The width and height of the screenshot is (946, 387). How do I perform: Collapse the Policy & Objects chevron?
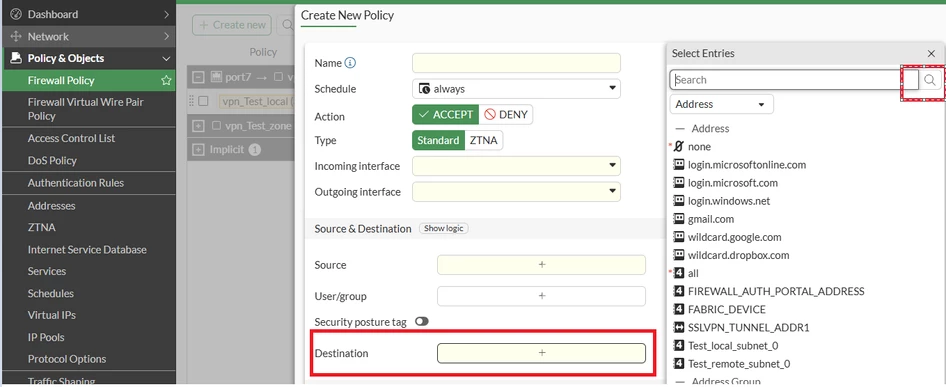pos(167,59)
